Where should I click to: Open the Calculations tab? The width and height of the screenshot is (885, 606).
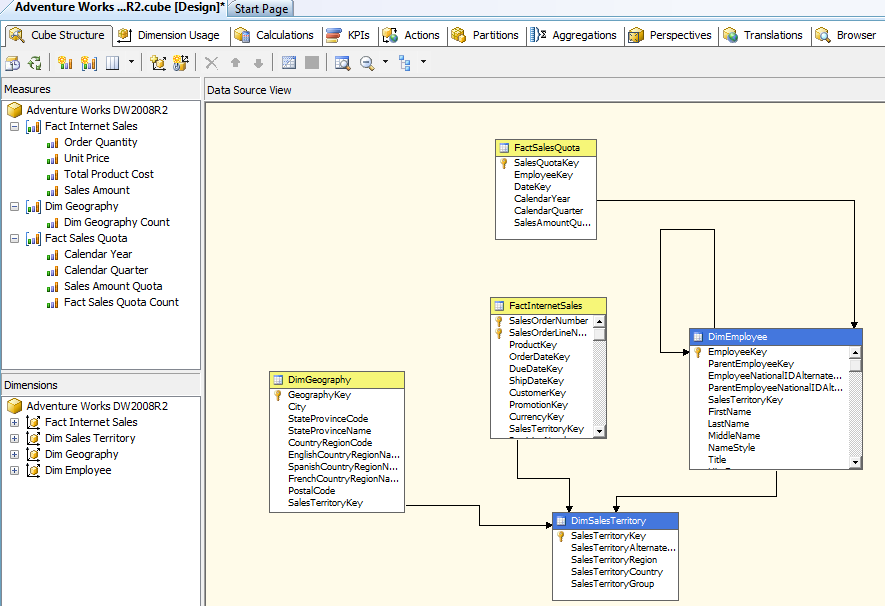coord(275,35)
